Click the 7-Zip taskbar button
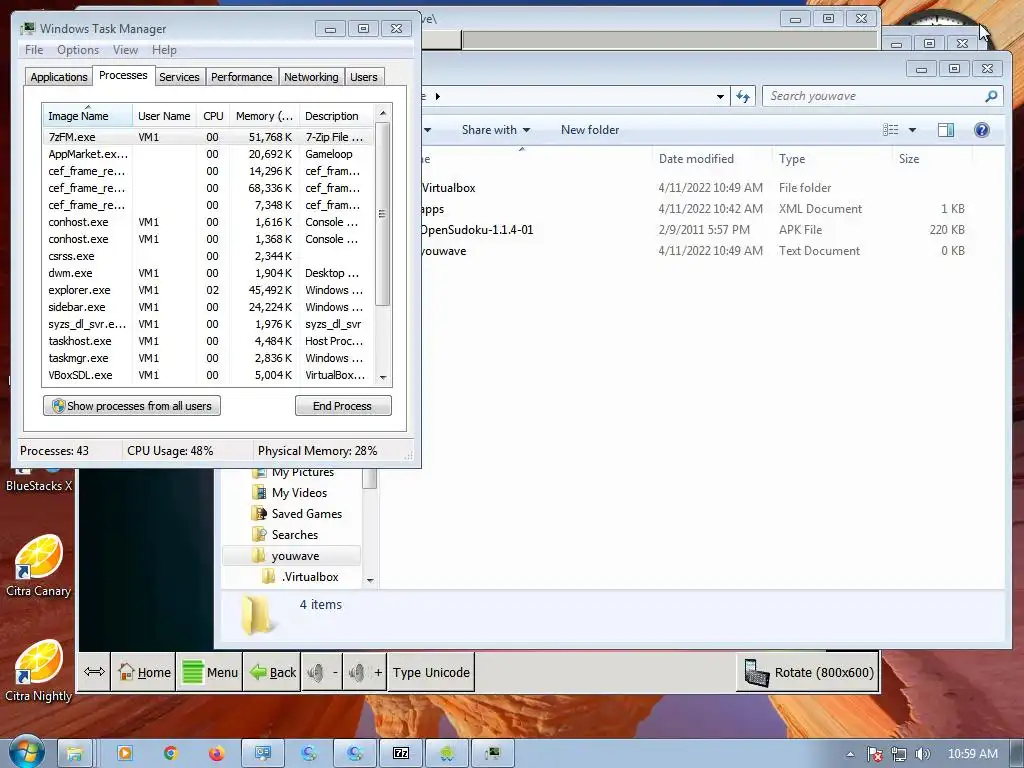Viewport: 1024px width, 768px height. click(x=401, y=754)
